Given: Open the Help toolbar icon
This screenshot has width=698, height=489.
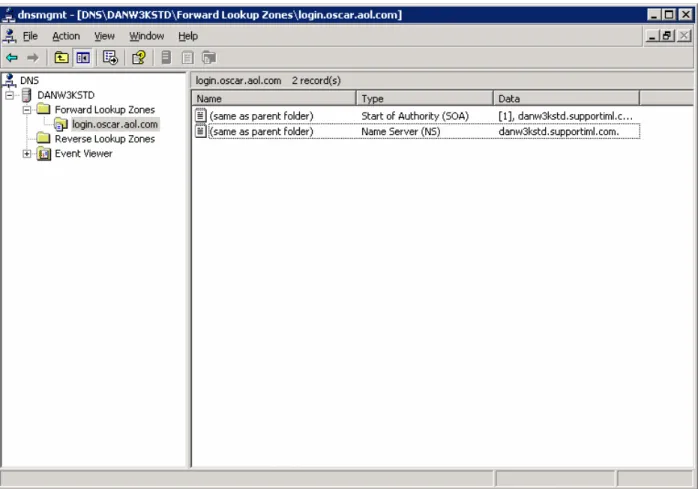Looking at the screenshot, I should [138, 57].
